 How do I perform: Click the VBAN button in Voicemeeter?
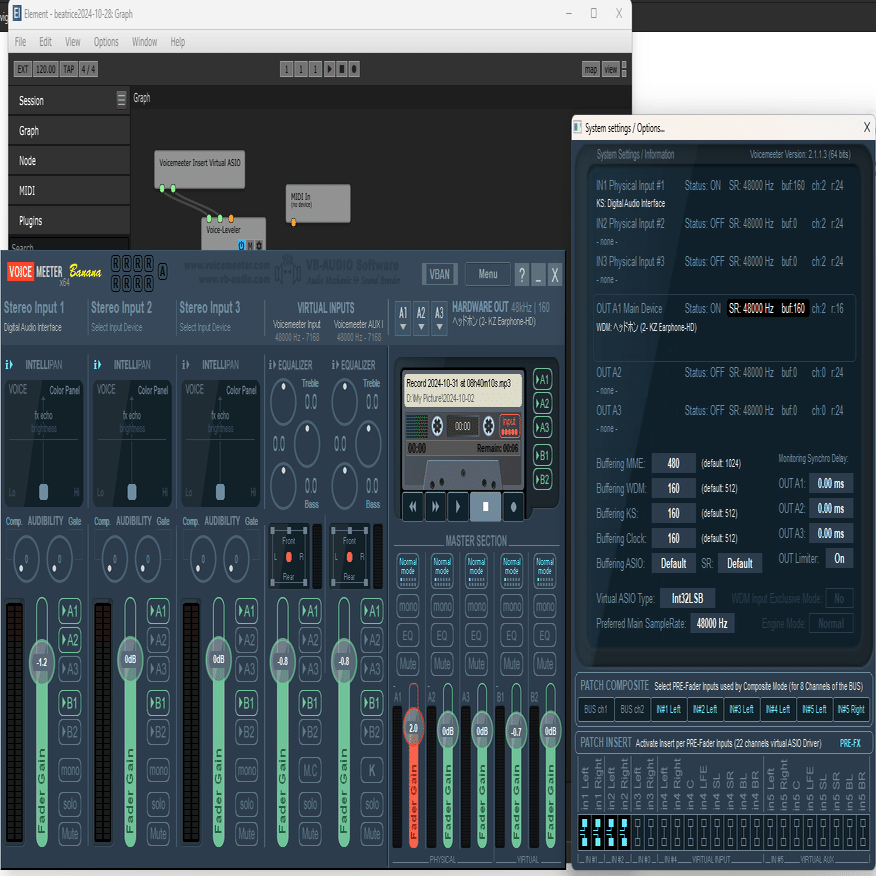click(x=440, y=274)
